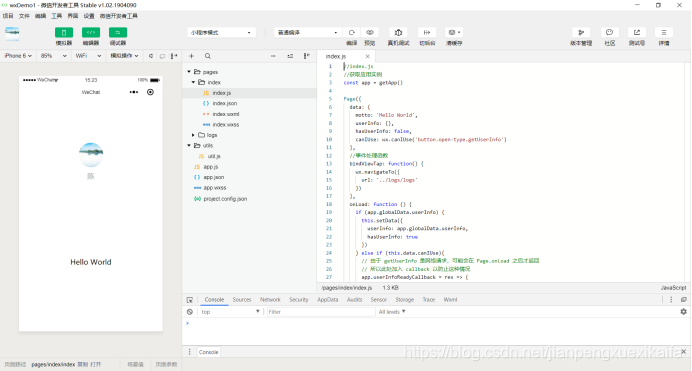Switch to the Network debugger tab

click(x=270, y=300)
